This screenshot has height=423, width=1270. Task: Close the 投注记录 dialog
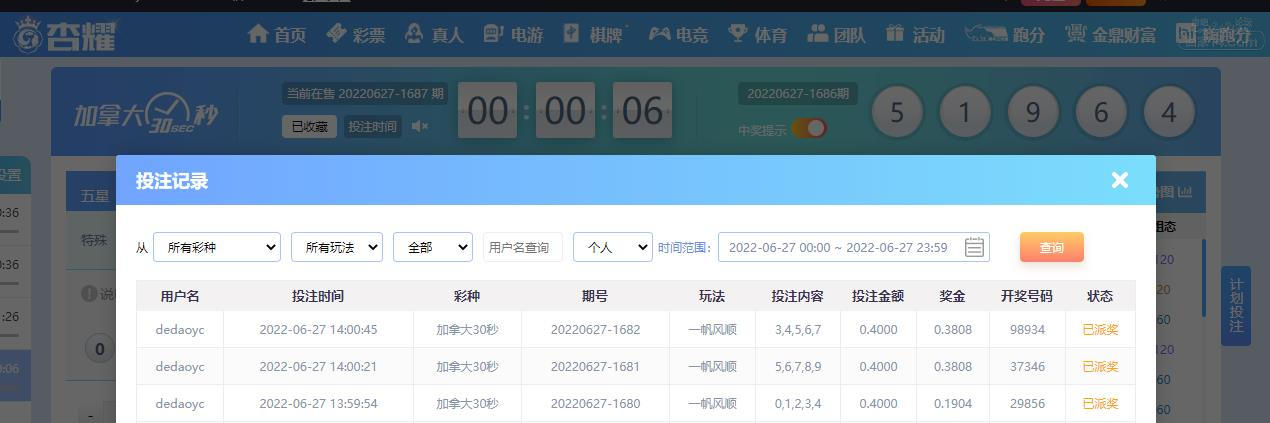tap(1119, 180)
